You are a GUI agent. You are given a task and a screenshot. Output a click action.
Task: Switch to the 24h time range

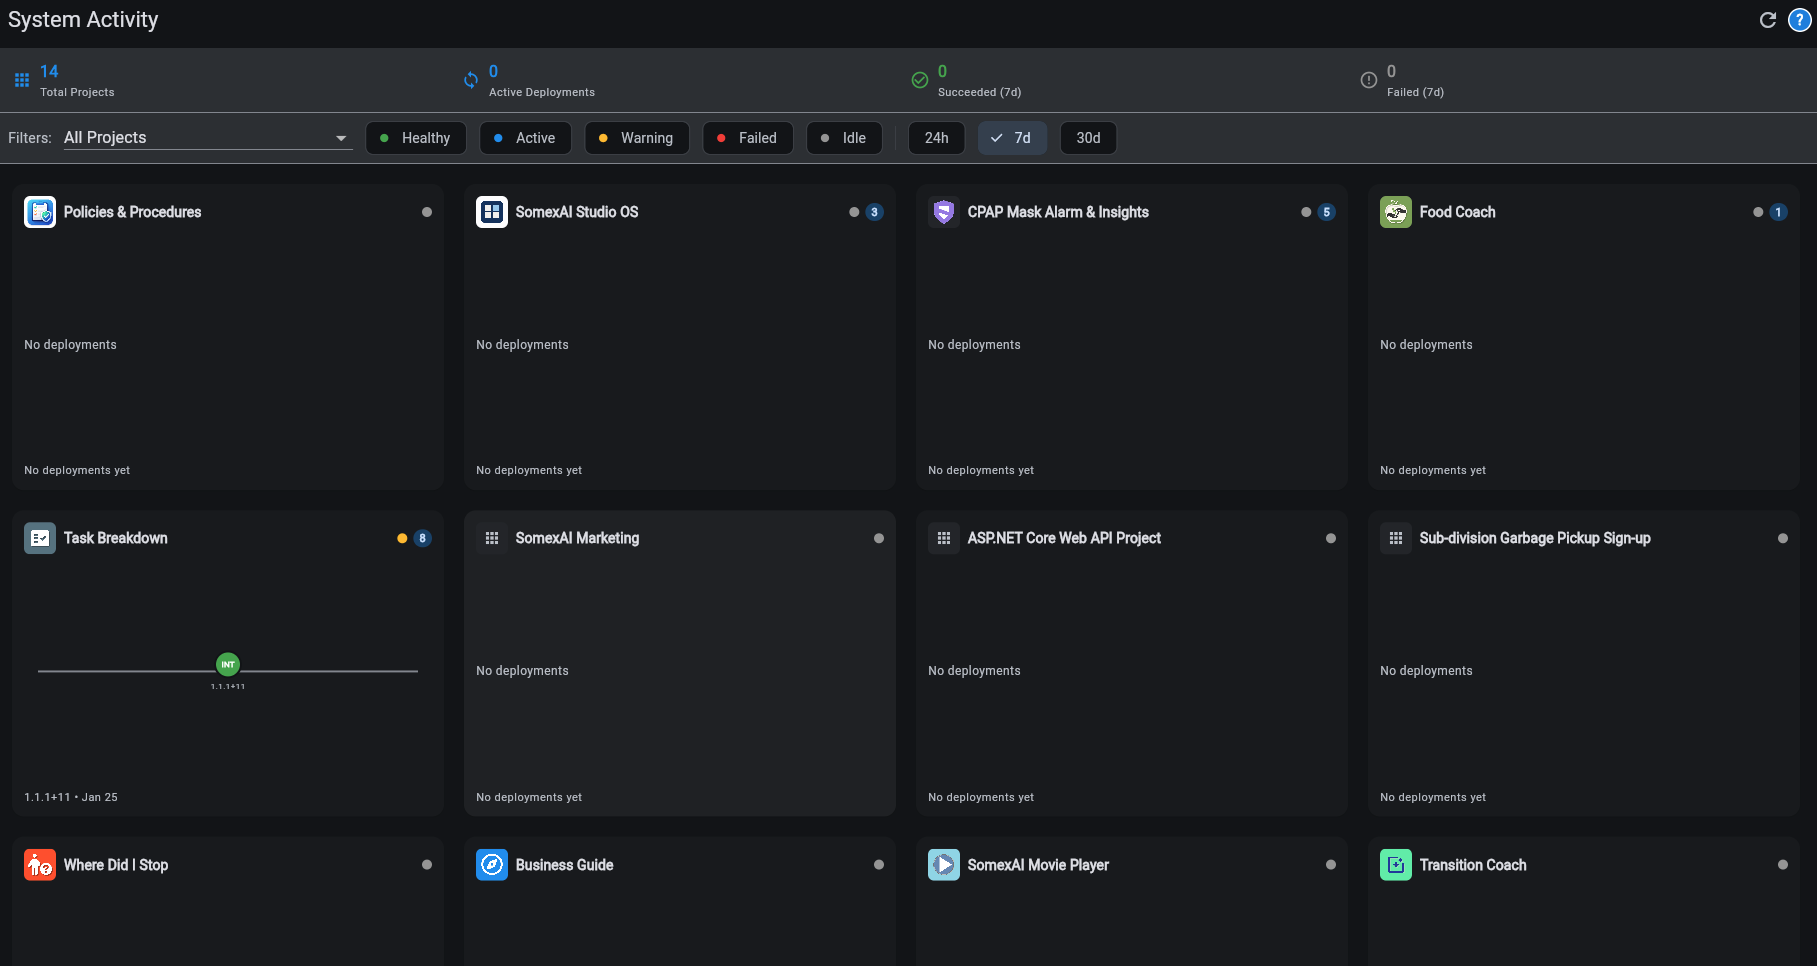point(935,138)
